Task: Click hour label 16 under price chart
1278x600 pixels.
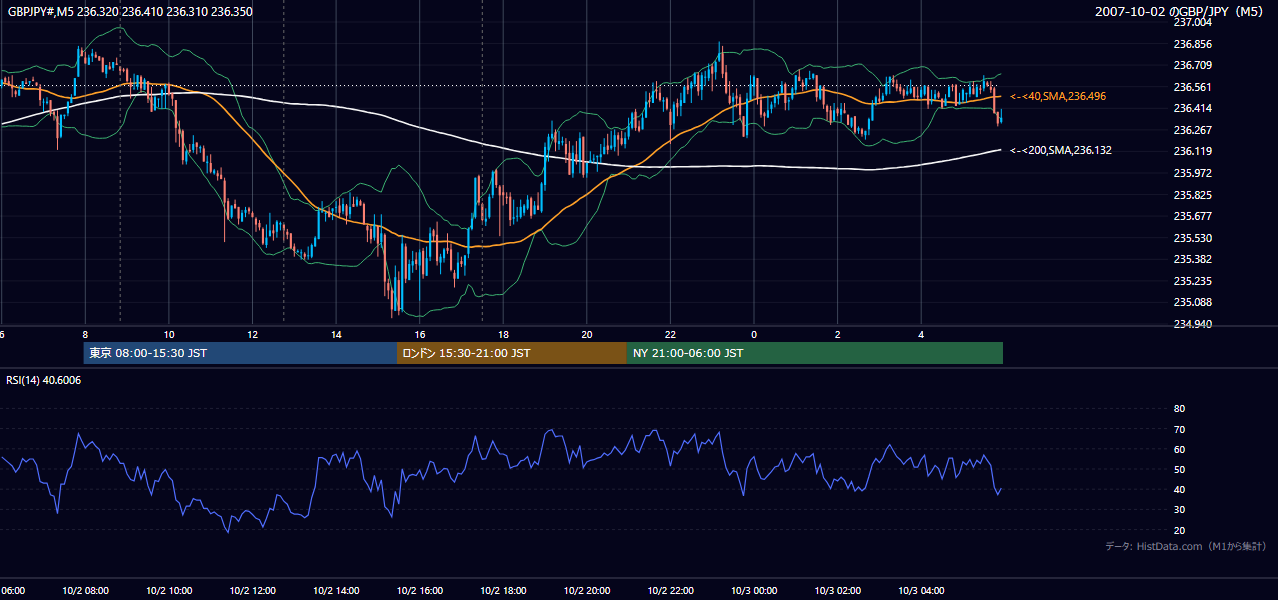Action: 420,335
